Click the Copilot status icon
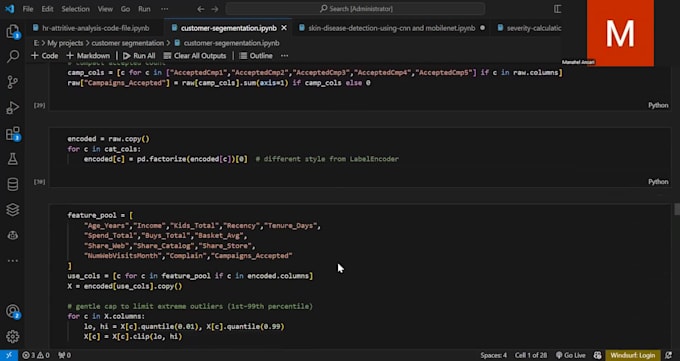This screenshot has height=361, width=680. pos(597,355)
